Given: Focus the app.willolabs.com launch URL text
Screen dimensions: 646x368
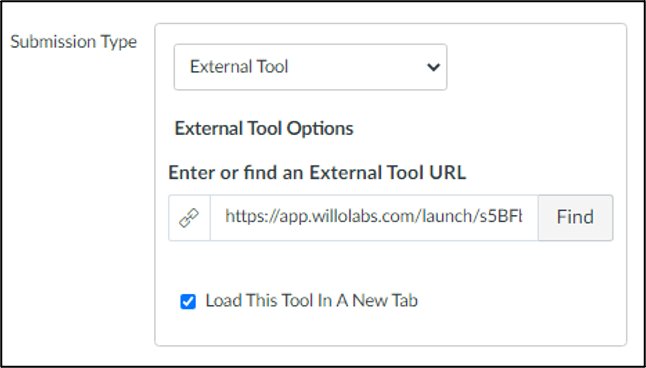Looking at the screenshot, I should [x=374, y=216].
